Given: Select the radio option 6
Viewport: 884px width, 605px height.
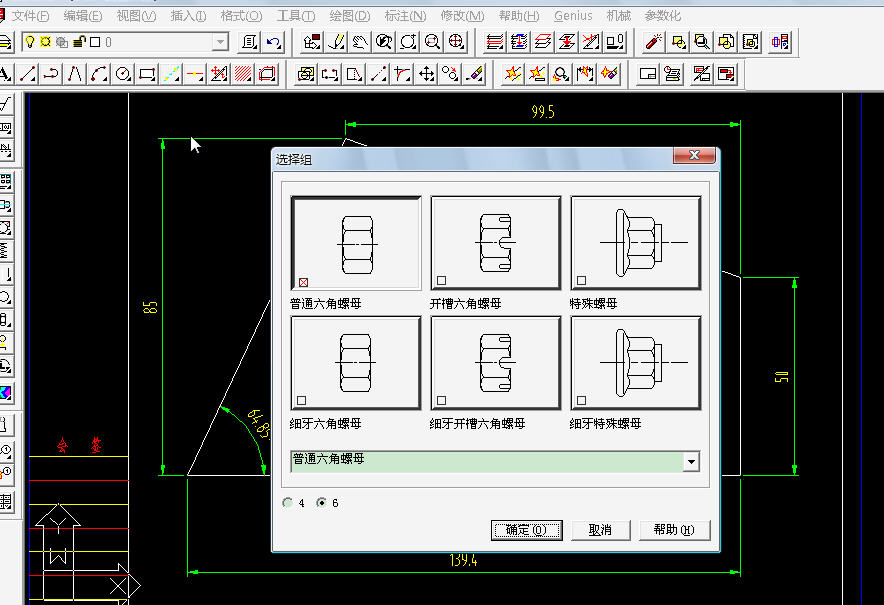Looking at the screenshot, I should (321, 502).
